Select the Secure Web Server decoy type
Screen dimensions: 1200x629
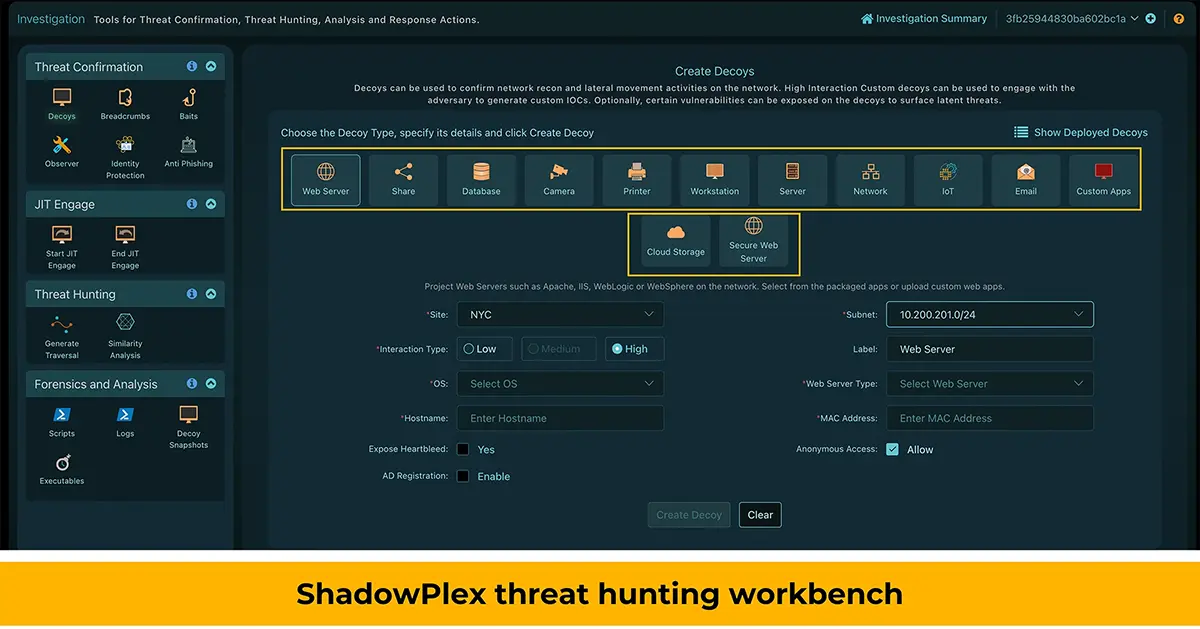(x=754, y=241)
